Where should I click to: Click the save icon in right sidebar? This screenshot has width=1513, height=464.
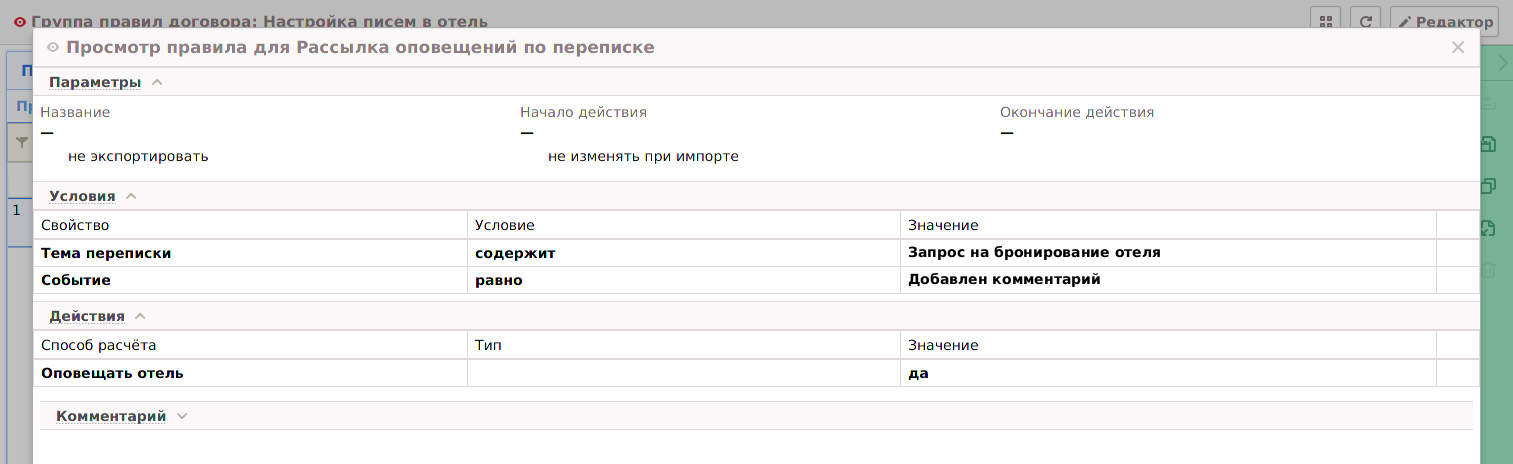1488,144
